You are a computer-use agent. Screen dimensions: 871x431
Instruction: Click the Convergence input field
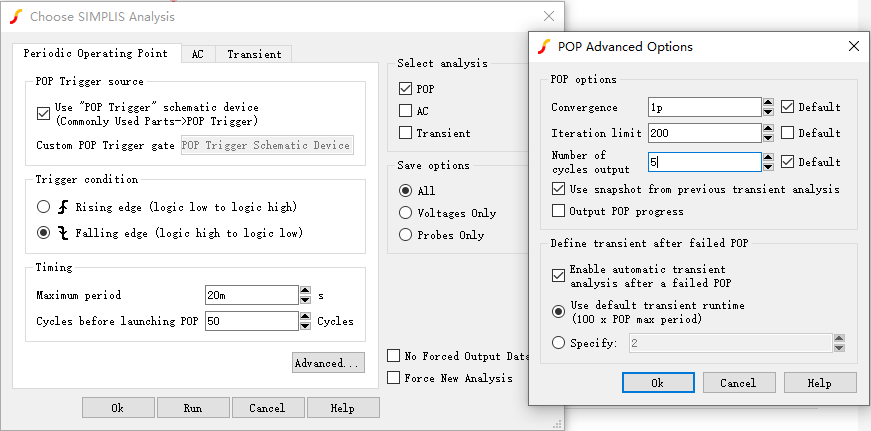tap(704, 108)
